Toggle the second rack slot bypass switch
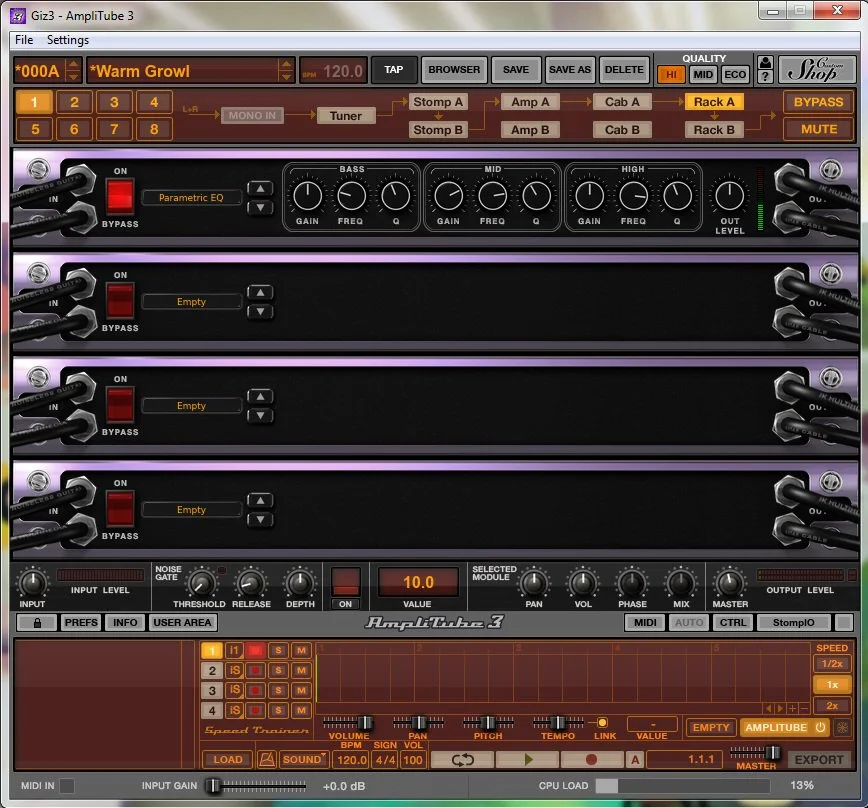This screenshot has width=868, height=808. 120,301
